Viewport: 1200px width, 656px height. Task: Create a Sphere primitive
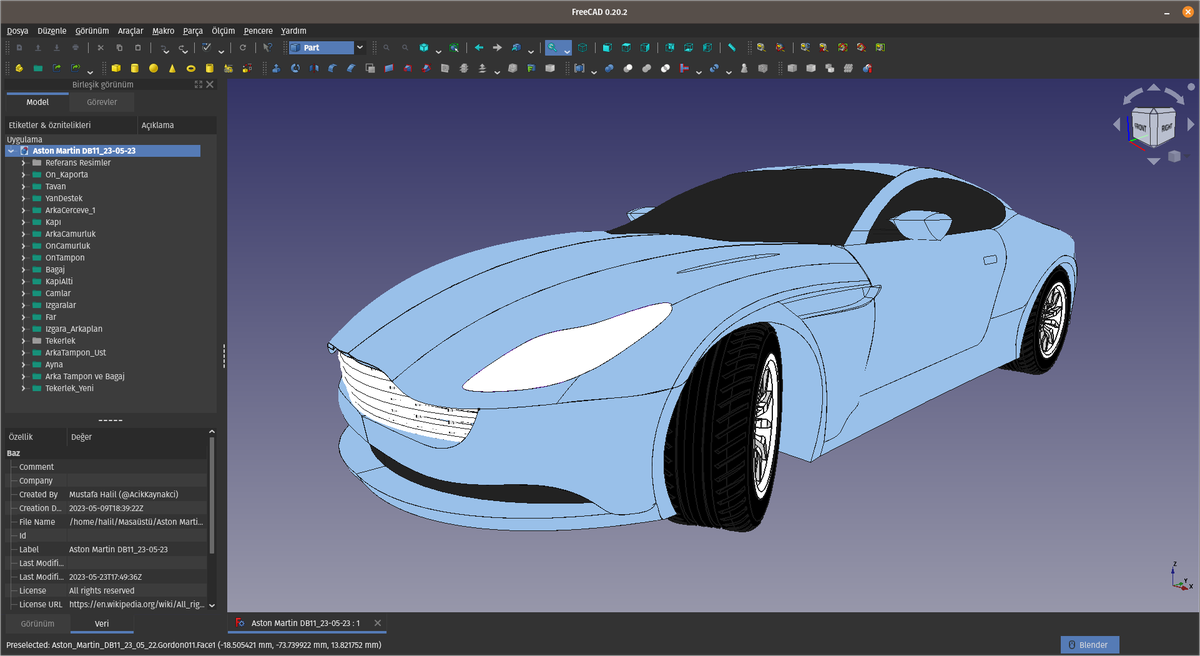tap(153, 68)
